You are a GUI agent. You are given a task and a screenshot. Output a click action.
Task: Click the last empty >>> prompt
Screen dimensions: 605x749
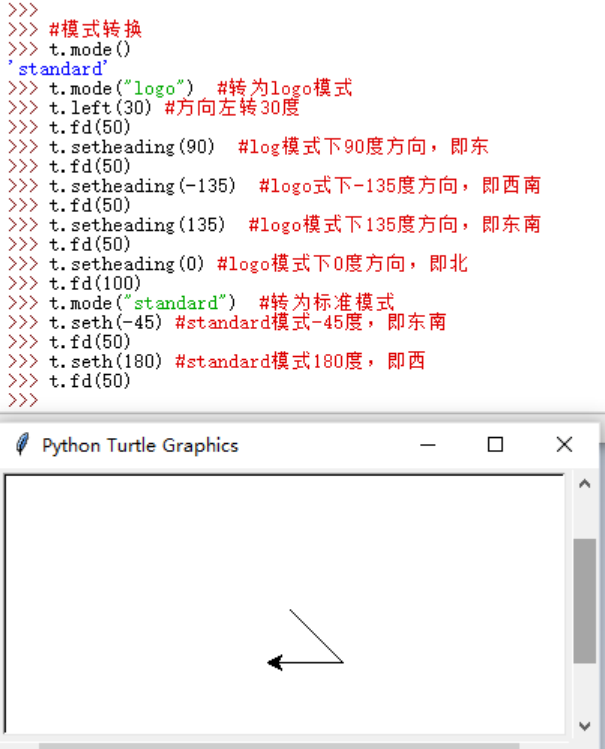tap(23, 400)
